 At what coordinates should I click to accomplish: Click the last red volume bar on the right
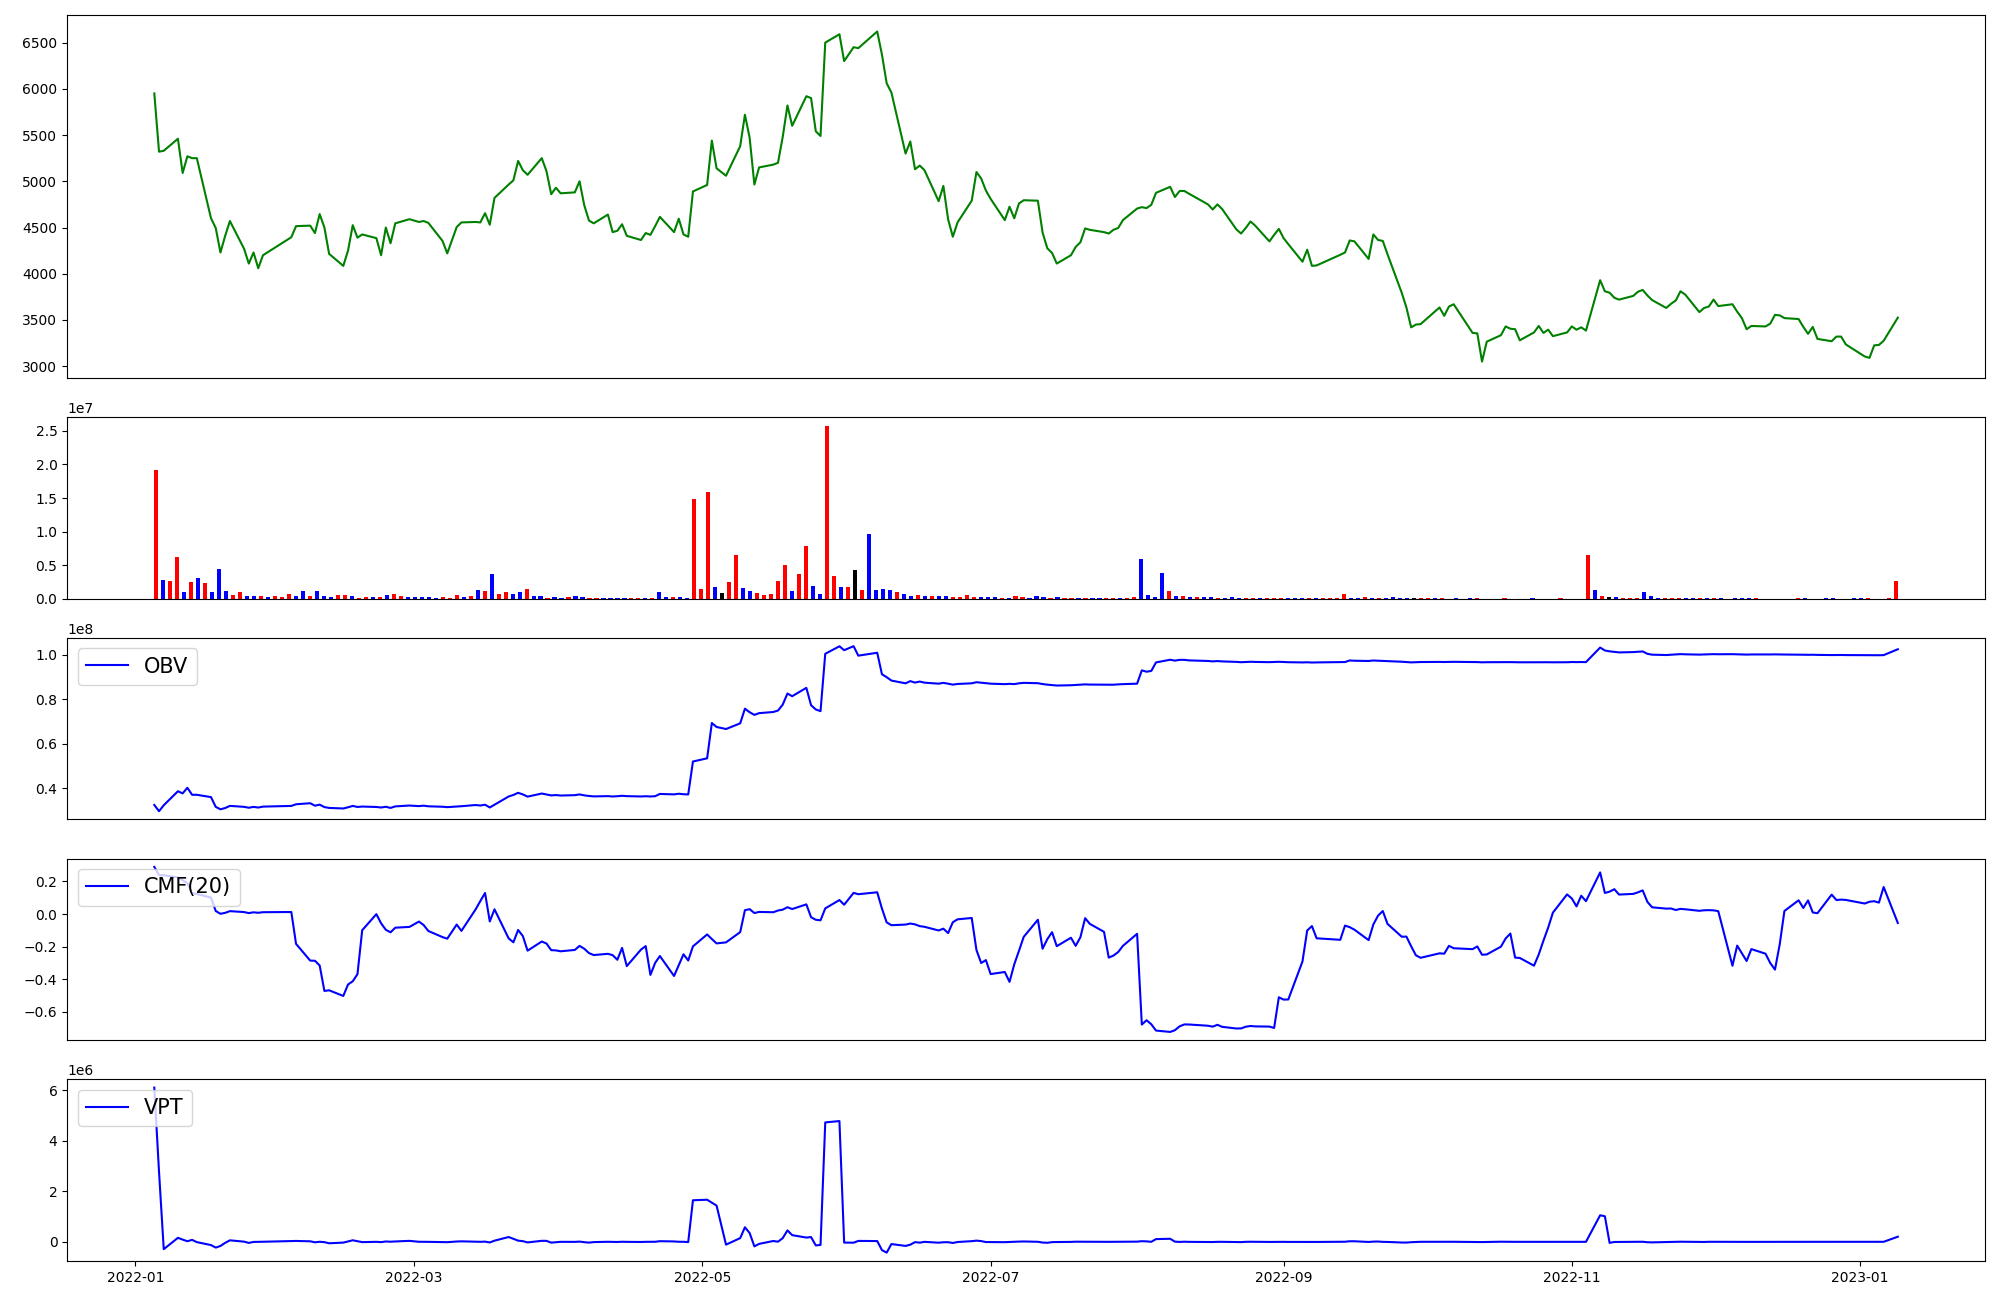[1896, 590]
